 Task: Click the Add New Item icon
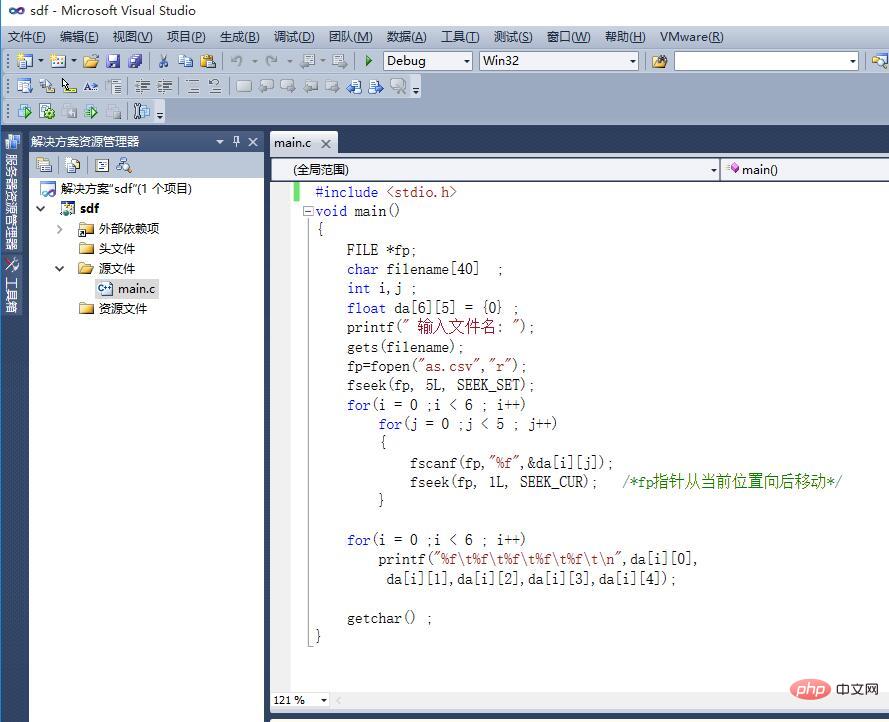tap(57, 61)
